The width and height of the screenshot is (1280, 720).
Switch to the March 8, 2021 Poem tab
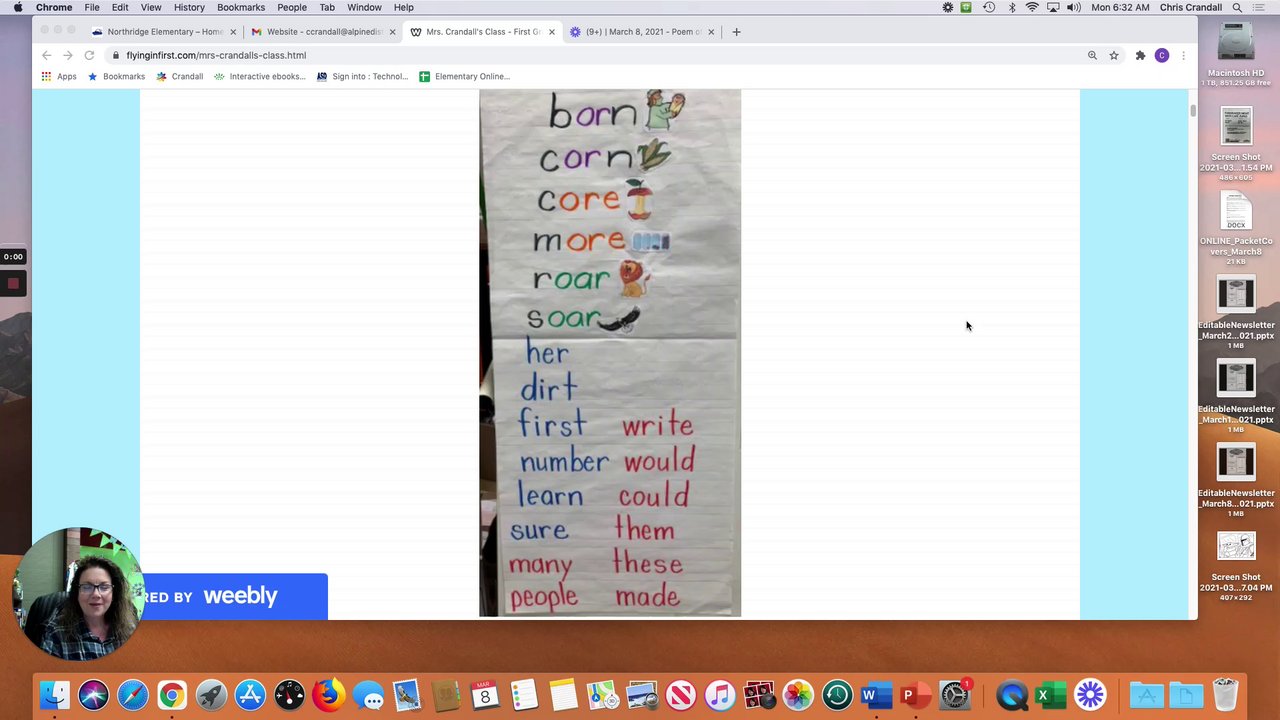(x=640, y=32)
